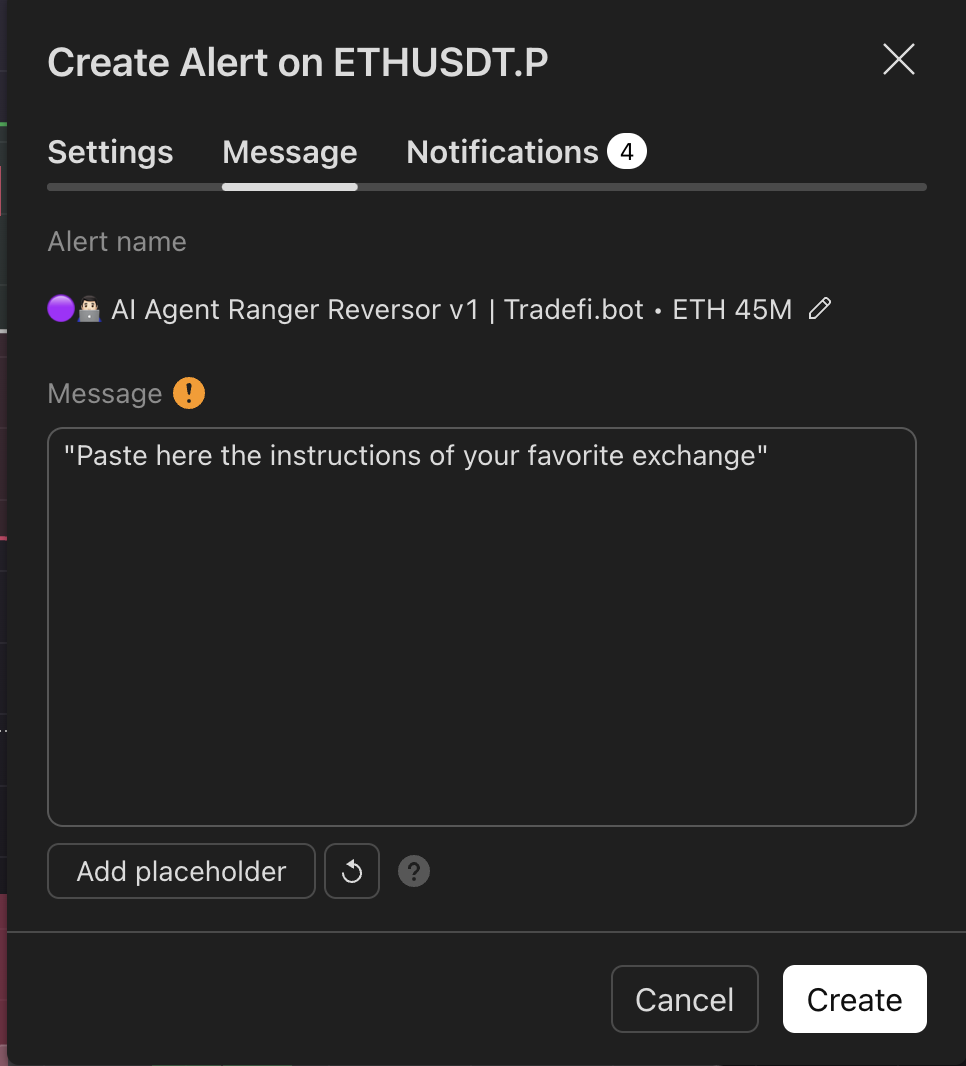Click the Notifications count badge showing 4

click(627, 151)
